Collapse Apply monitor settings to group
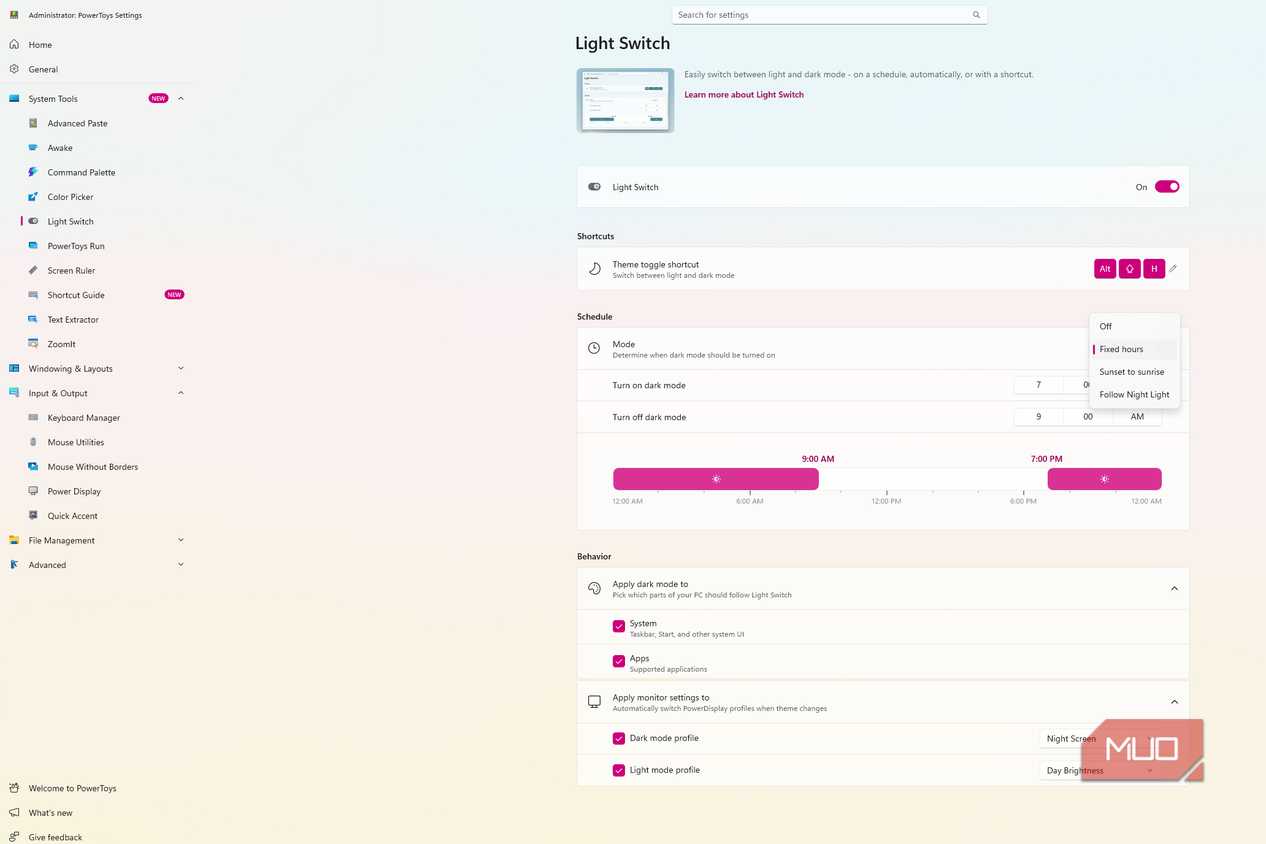Screen dimensions: 1266x844 [1174, 702]
